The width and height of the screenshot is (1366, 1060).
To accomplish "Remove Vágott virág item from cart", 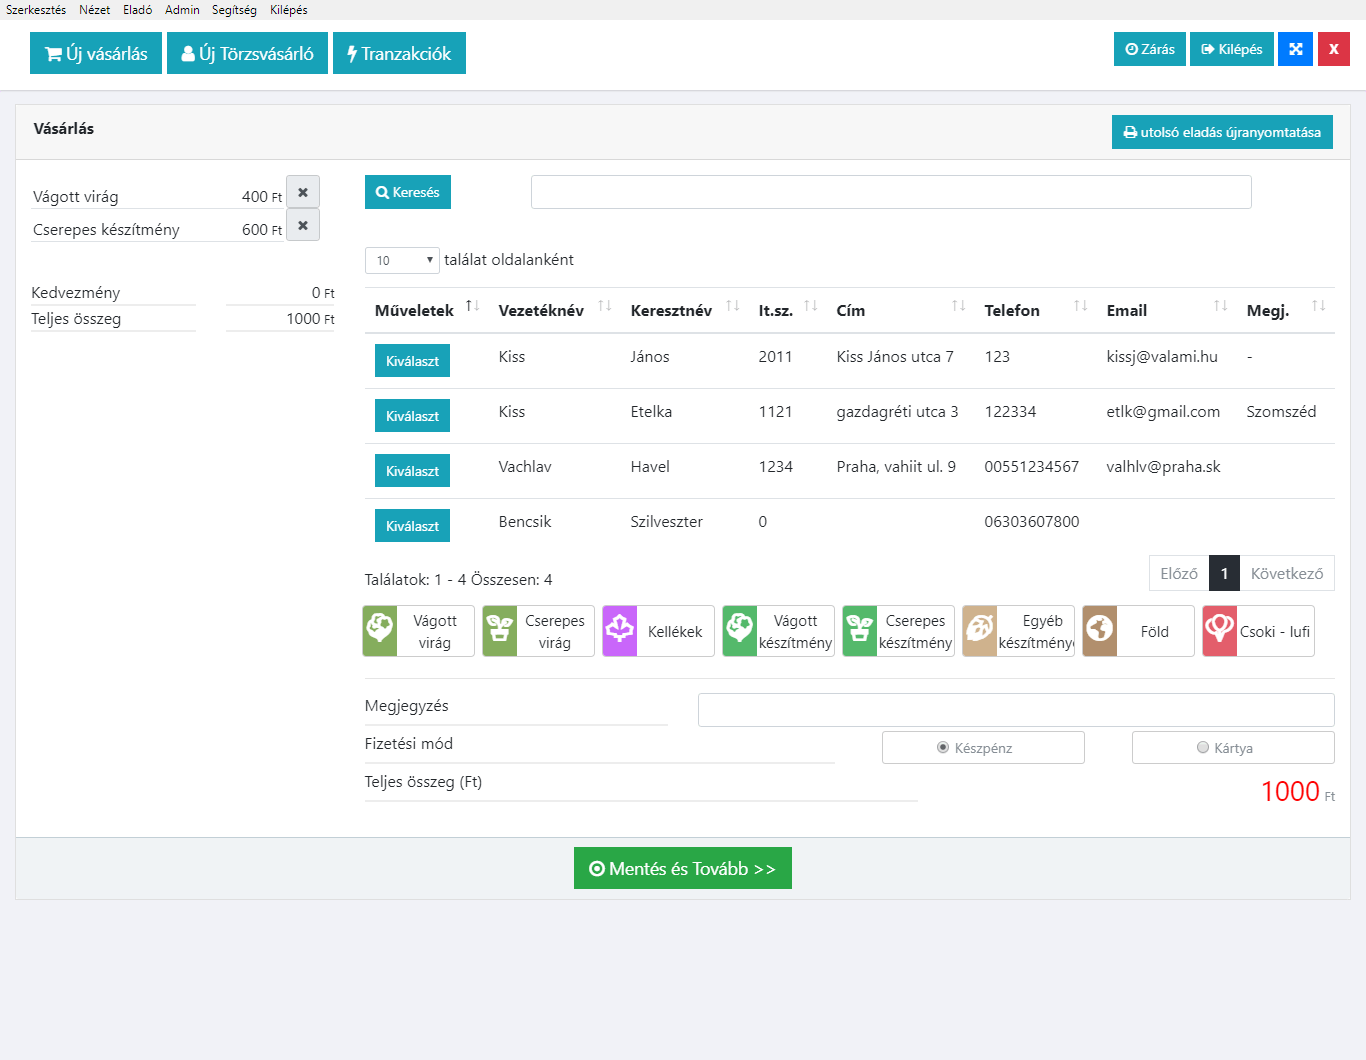I will pos(303,192).
